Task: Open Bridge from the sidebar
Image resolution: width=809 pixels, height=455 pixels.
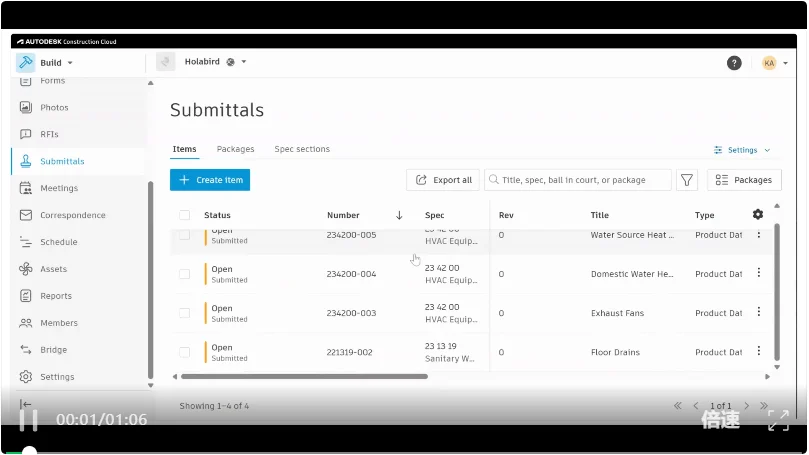Action: [53, 350]
